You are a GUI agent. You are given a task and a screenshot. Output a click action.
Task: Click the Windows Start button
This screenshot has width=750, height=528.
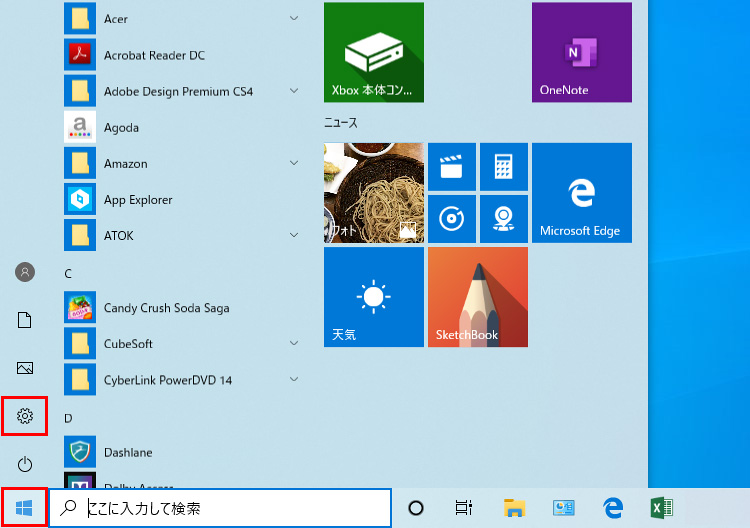pos(24,508)
